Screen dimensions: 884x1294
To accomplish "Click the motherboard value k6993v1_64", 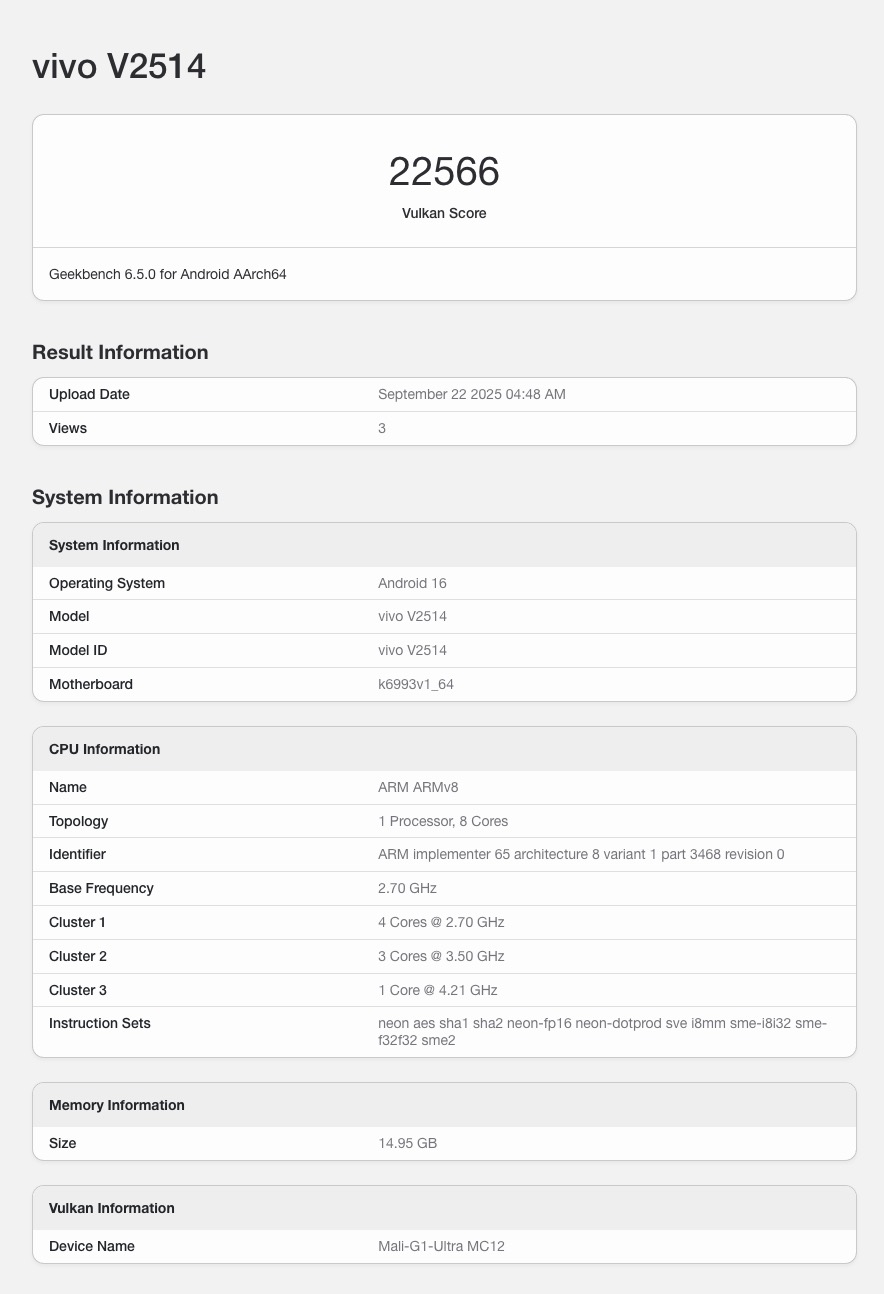I will coord(416,684).
